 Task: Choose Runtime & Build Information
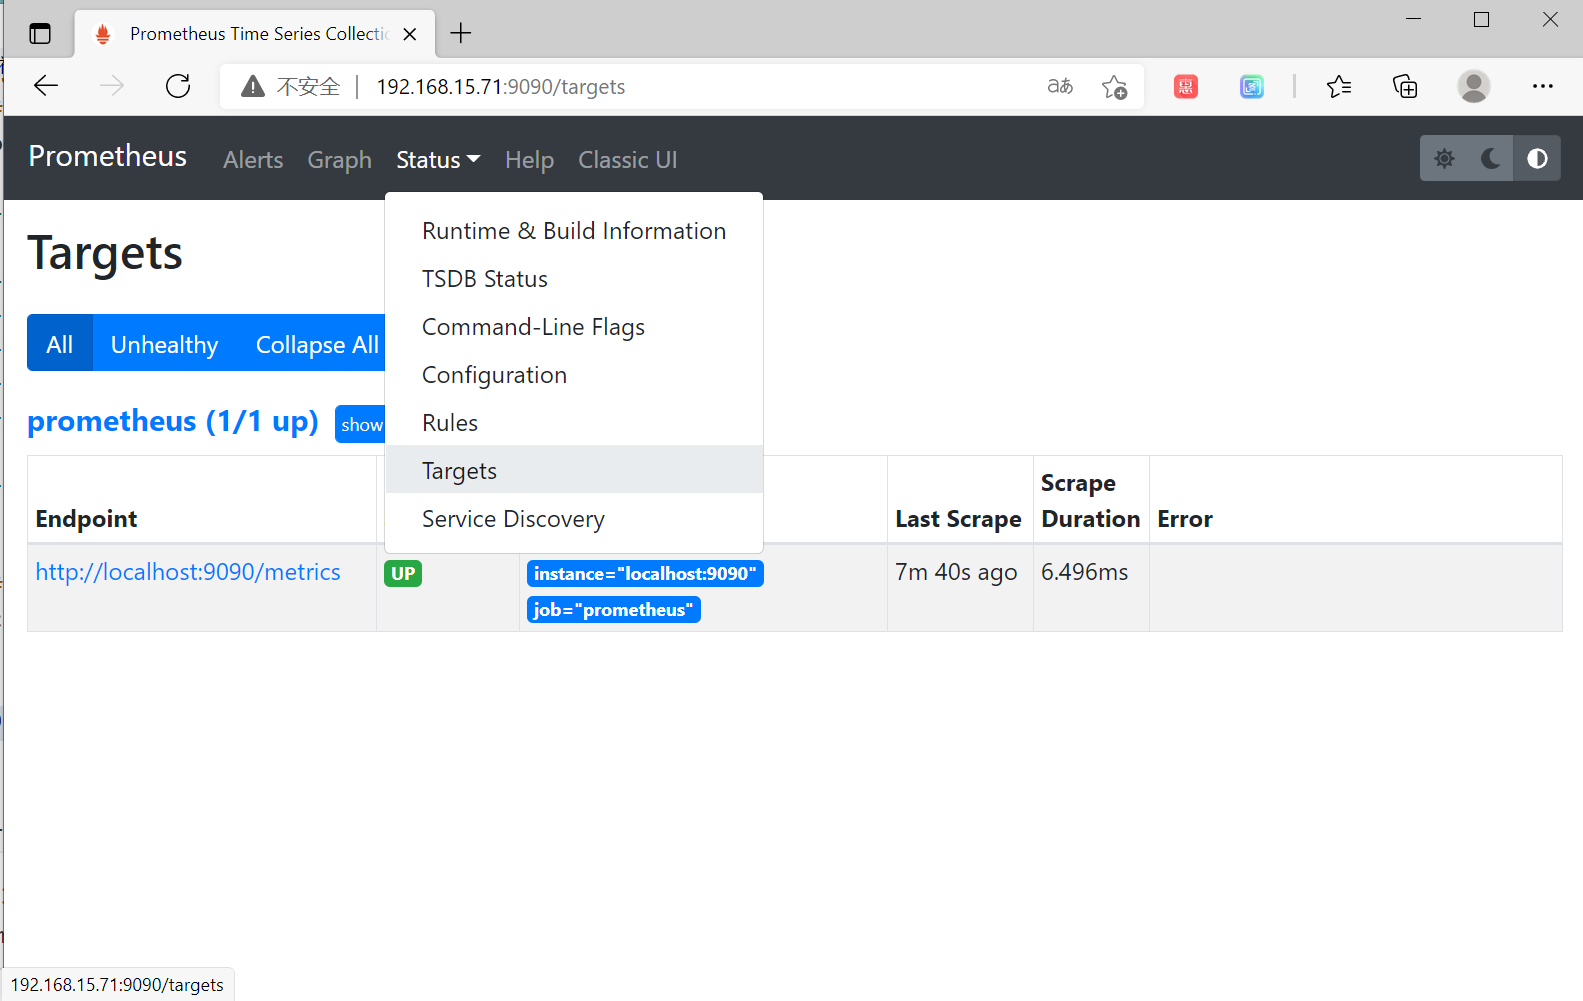click(574, 231)
